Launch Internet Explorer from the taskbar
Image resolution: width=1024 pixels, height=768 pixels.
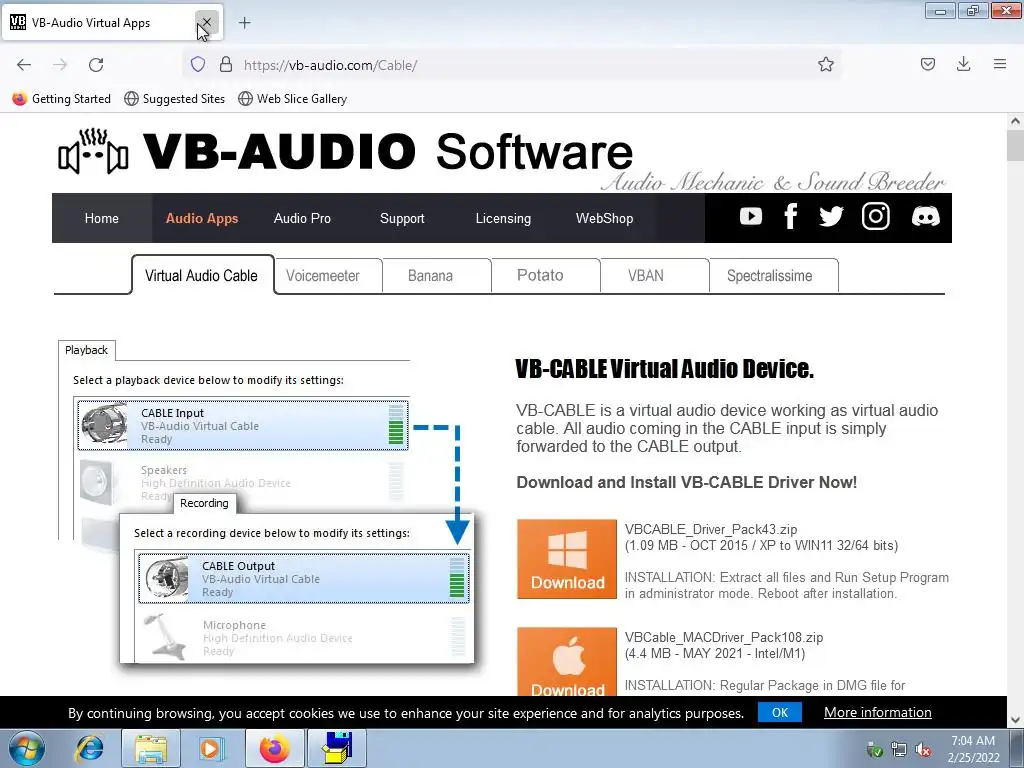[89, 748]
